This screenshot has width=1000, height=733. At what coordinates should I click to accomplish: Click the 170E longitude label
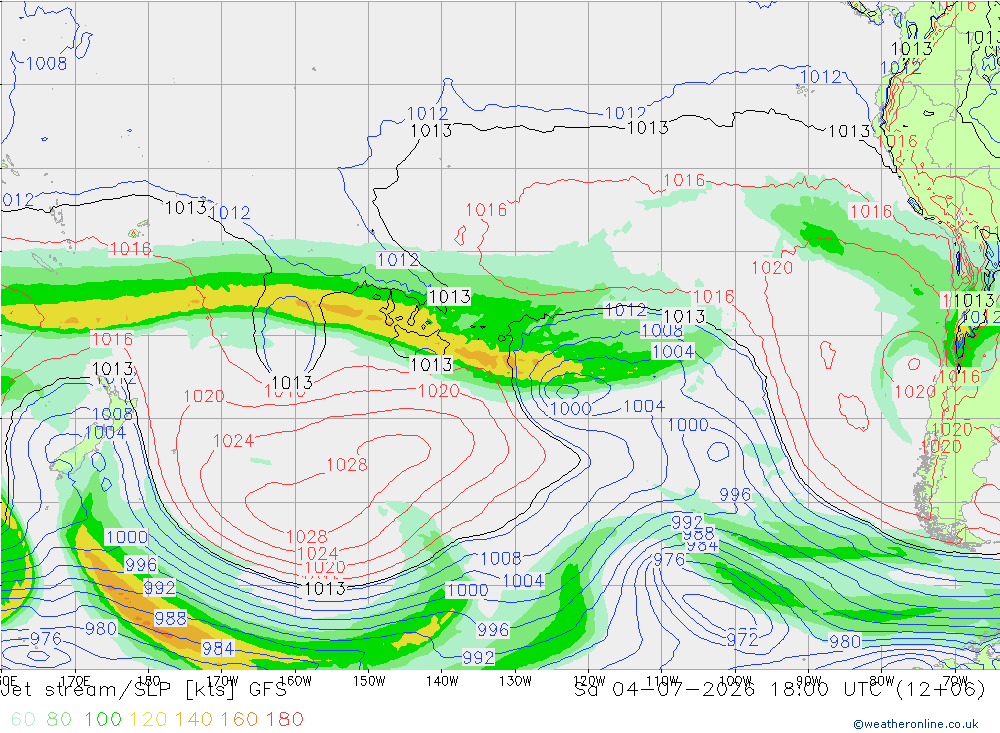coord(75,681)
